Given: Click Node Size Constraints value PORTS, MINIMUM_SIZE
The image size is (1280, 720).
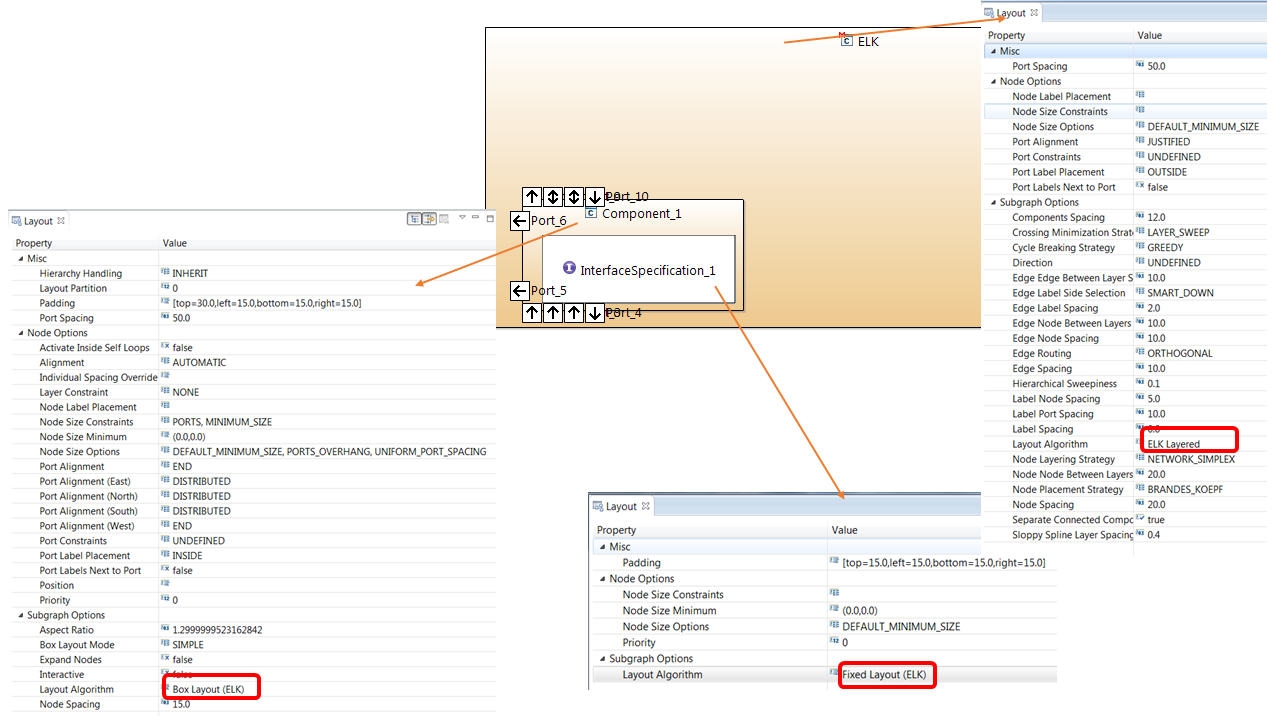Looking at the screenshot, I should click(222, 422).
